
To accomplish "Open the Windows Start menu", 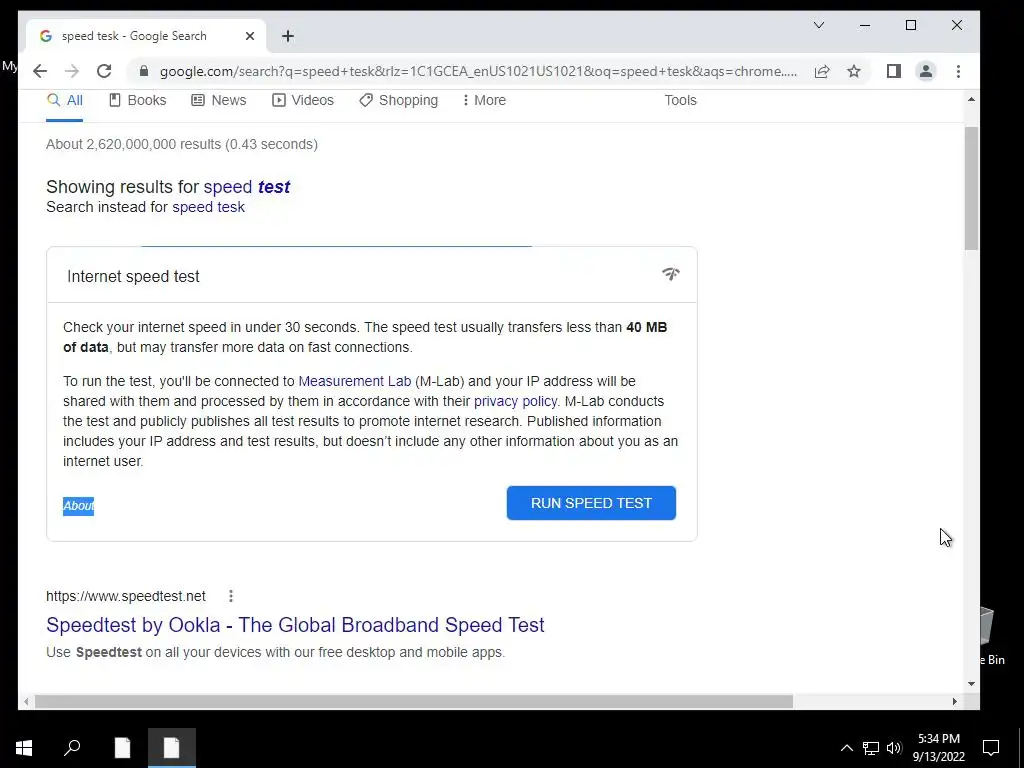I will click(24, 747).
